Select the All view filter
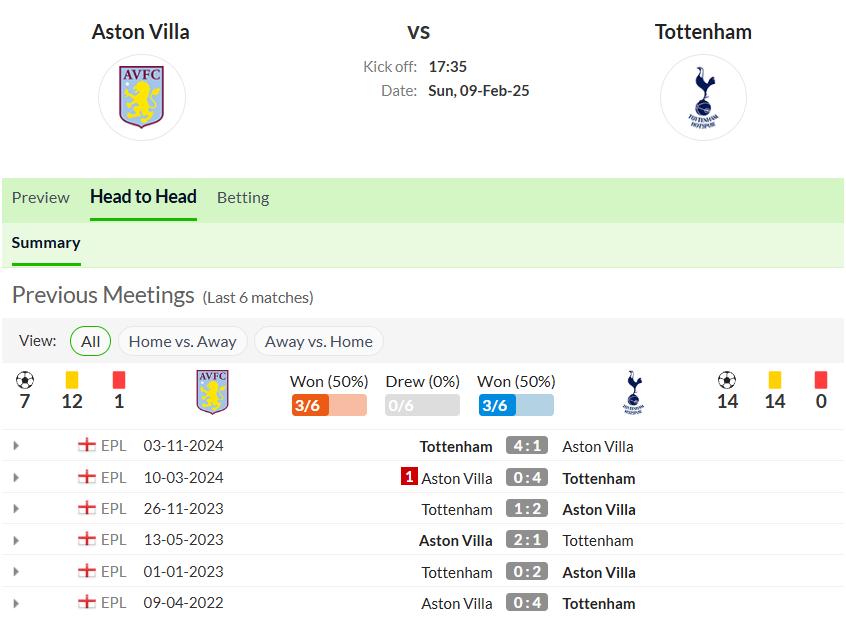 tap(91, 342)
